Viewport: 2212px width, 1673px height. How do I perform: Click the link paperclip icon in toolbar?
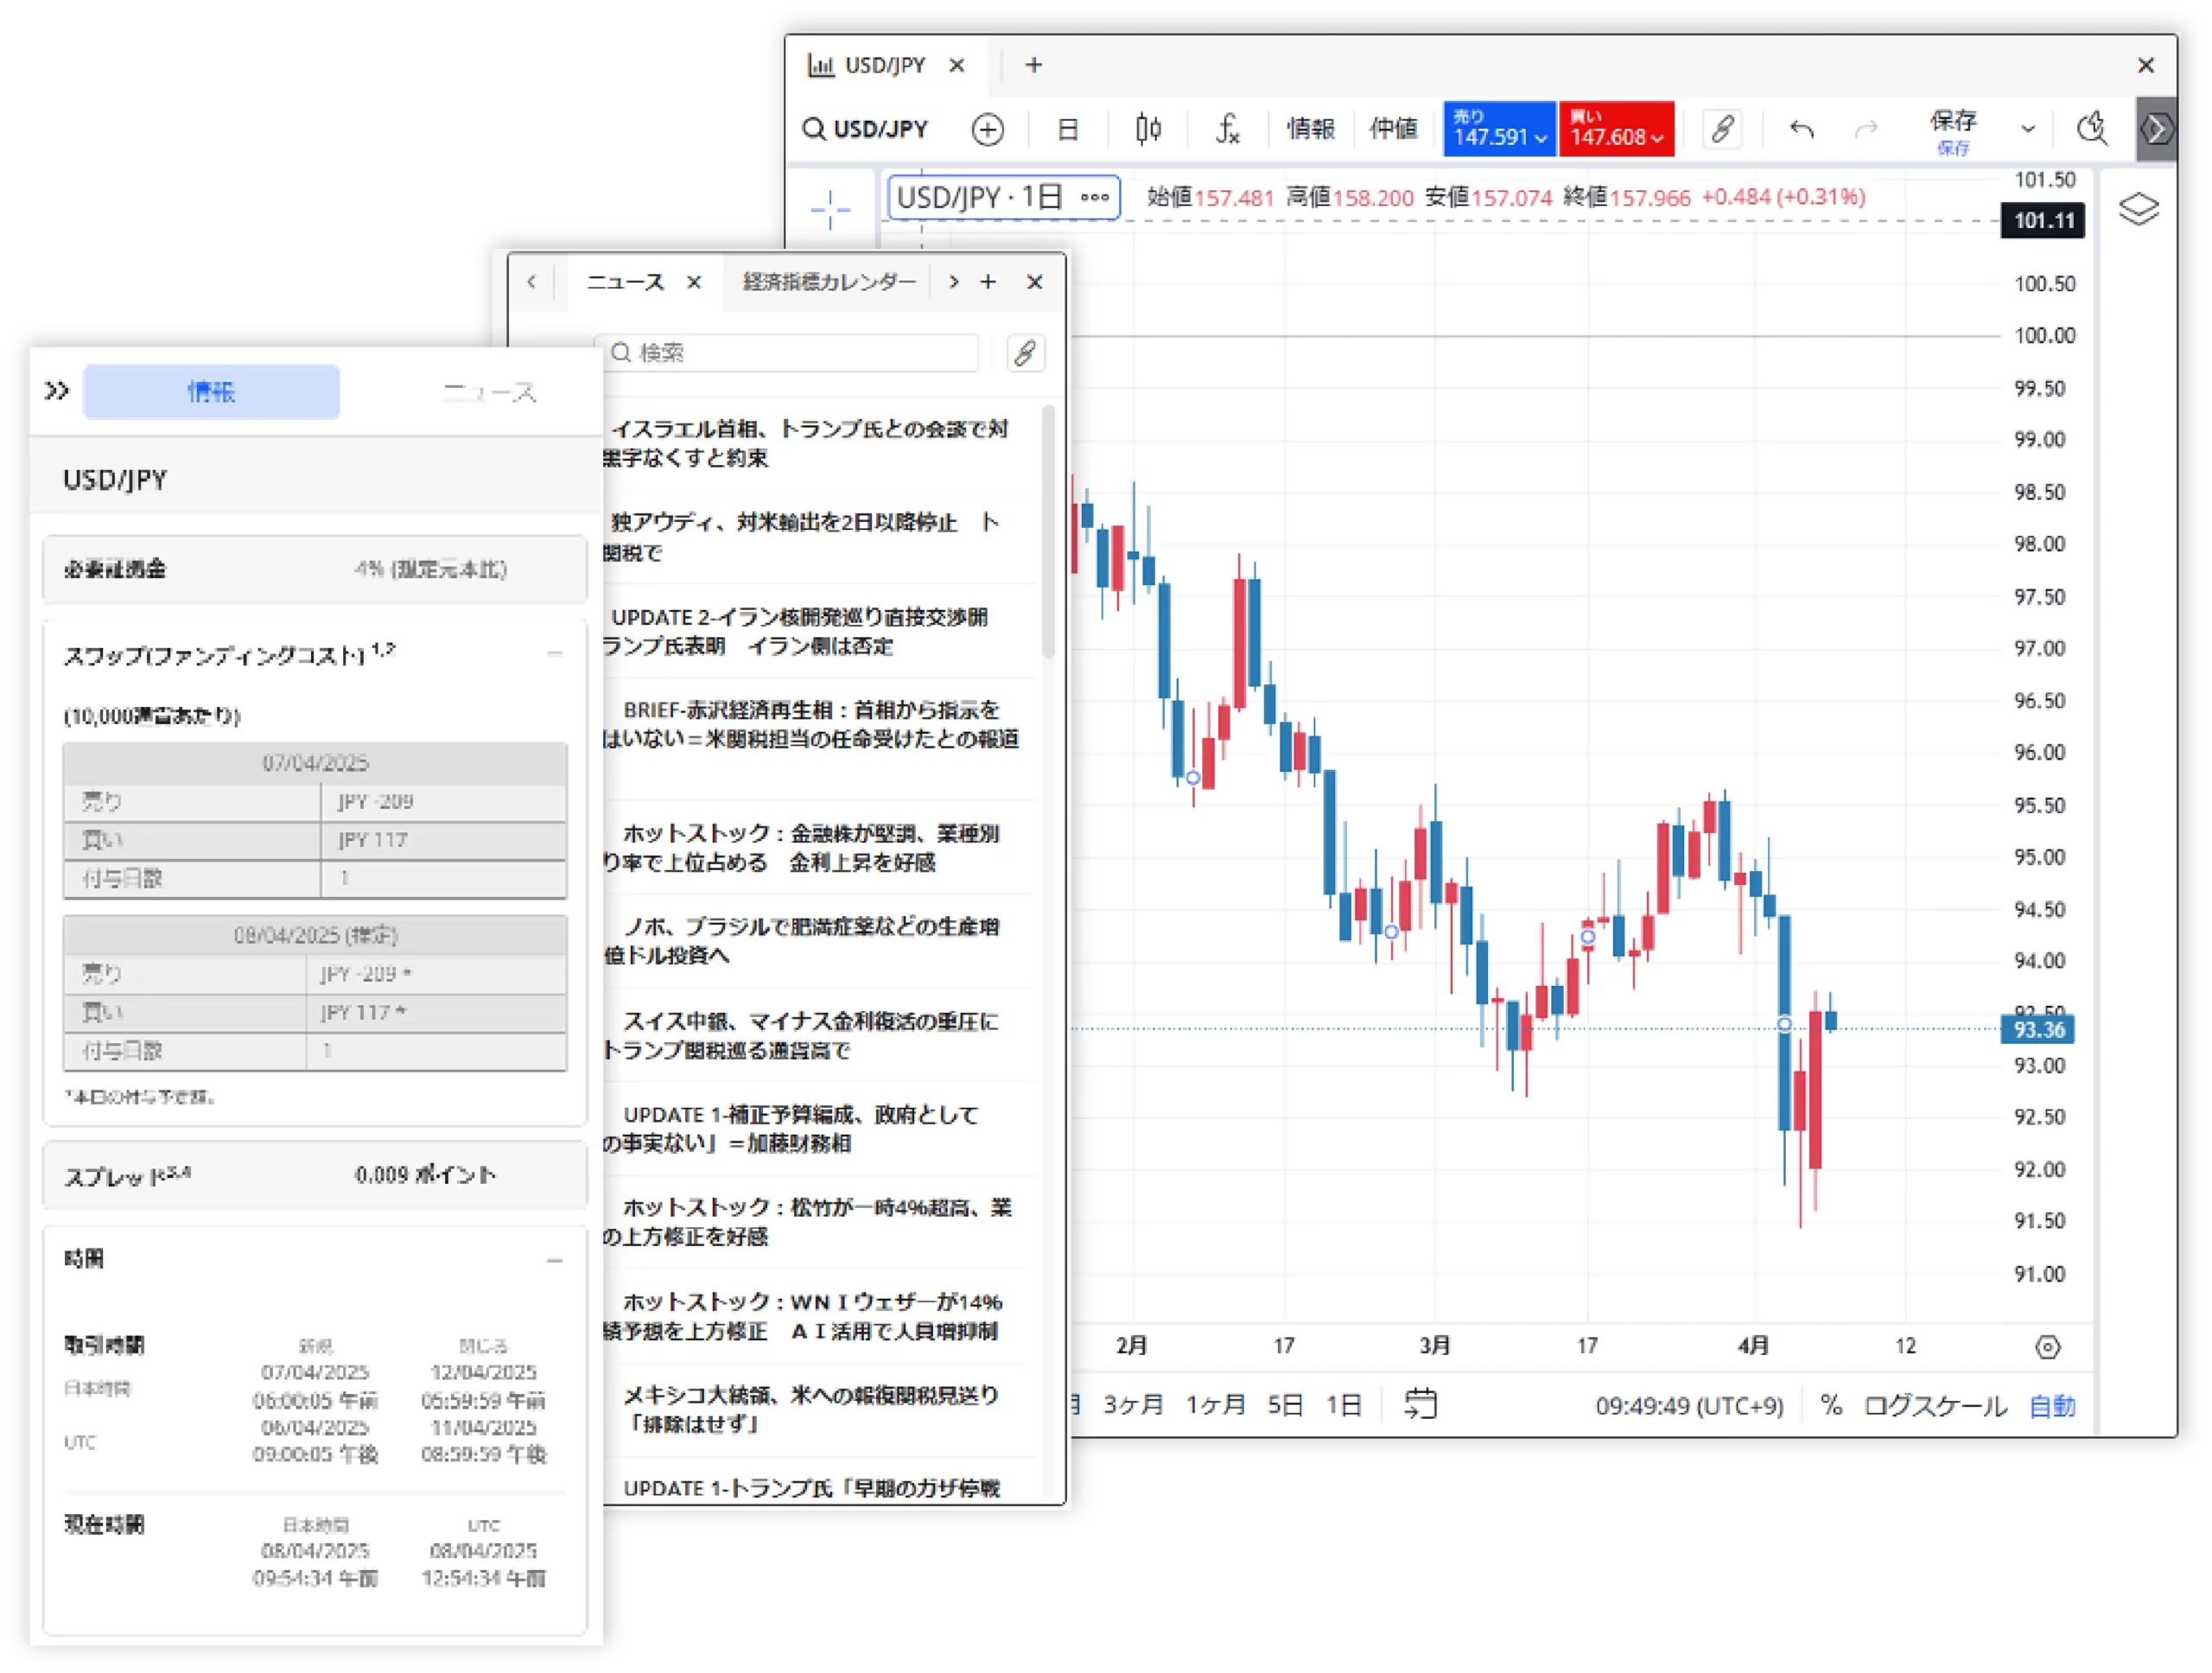[x=1722, y=129]
